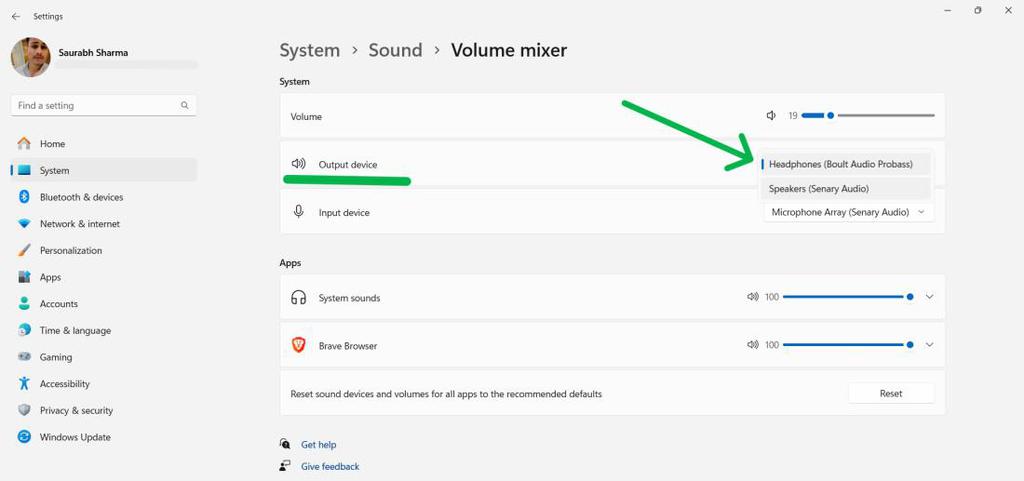
Task: Navigate to the Sound breadcrumb
Action: [x=395, y=50]
